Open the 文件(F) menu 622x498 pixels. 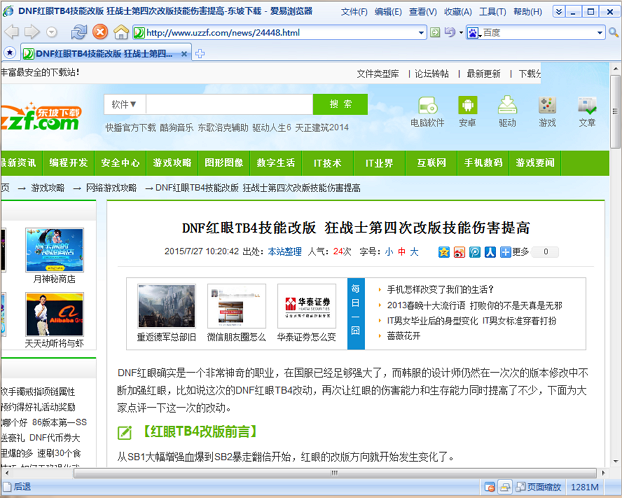pyautogui.click(x=354, y=12)
